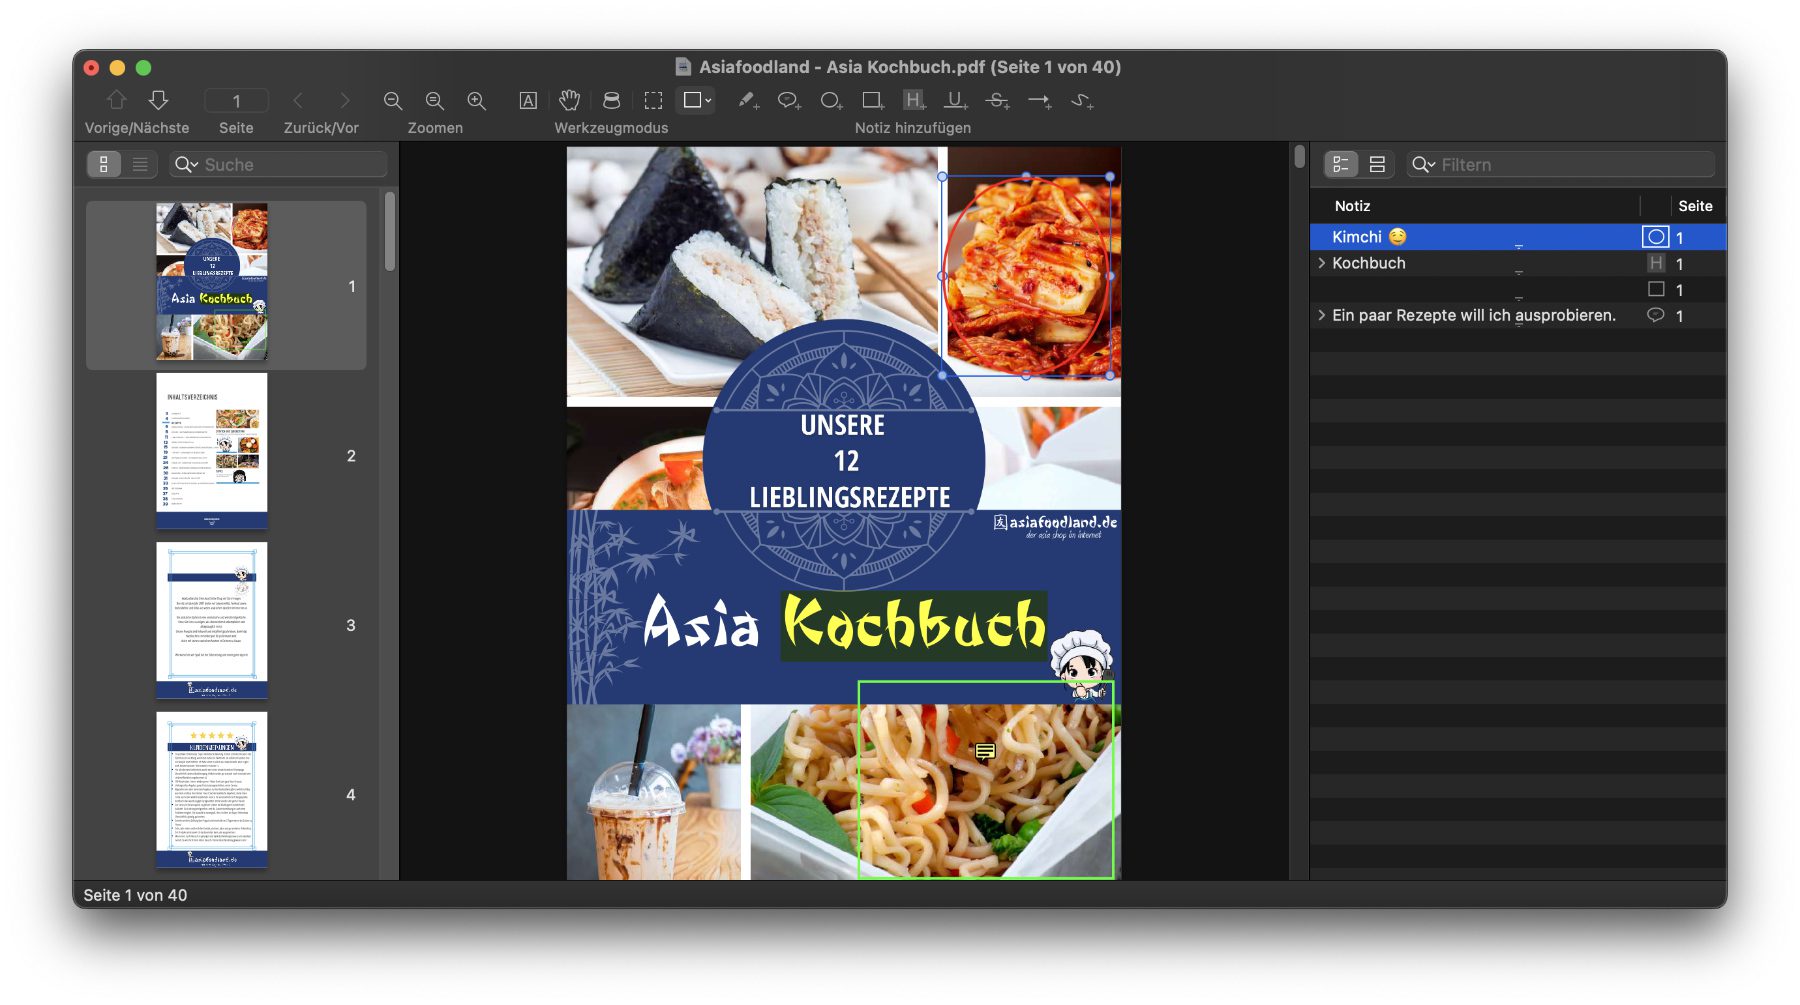This screenshot has height=1005, width=1800.
Task: Add an arrow line note
Action: (x=1040, y=100)
